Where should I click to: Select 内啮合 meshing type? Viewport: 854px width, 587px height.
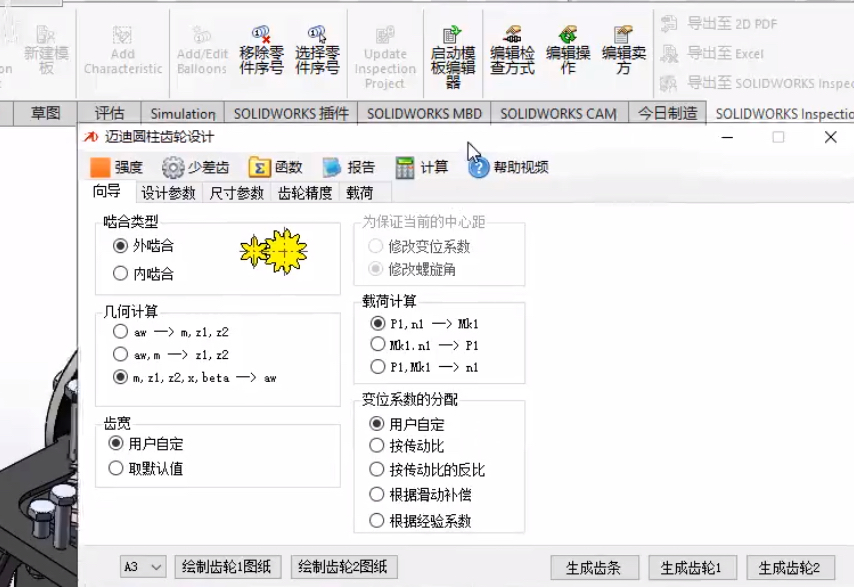pos(120,273)
